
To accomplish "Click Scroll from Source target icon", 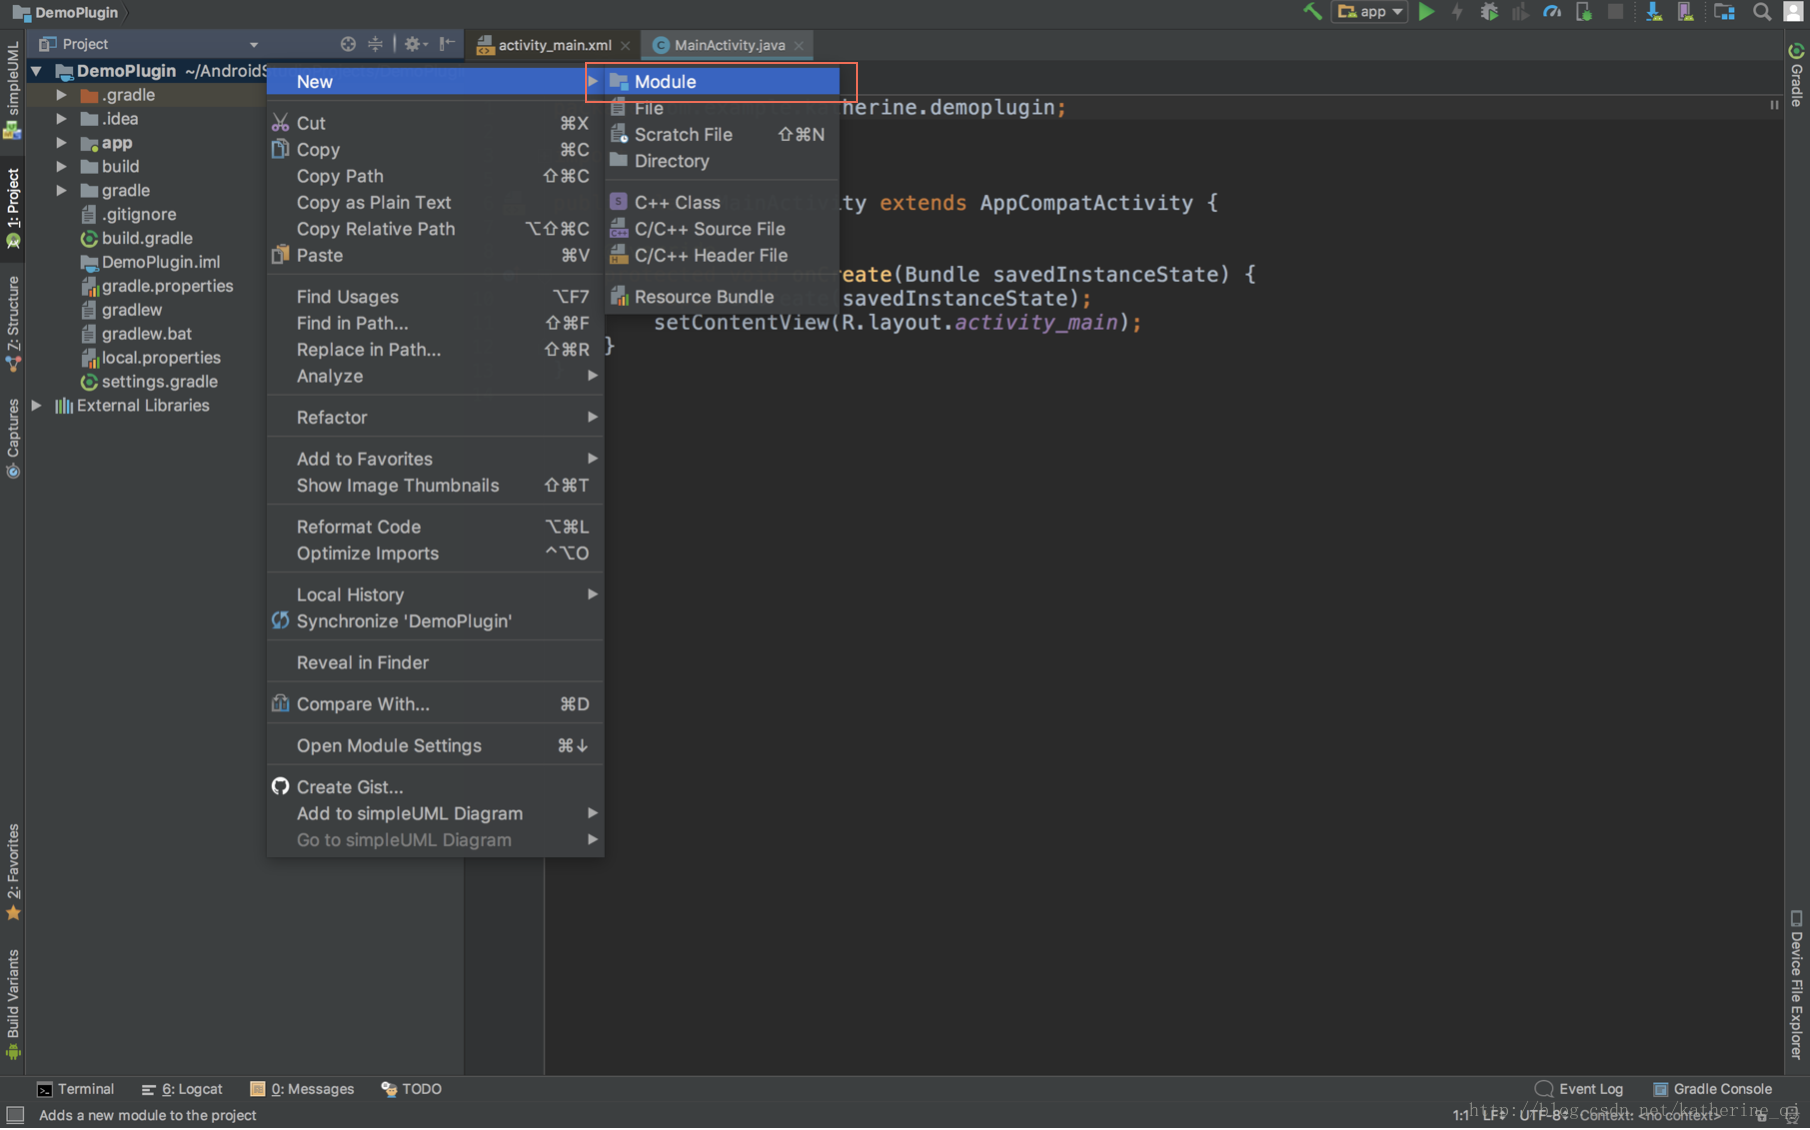I will 348,44.
